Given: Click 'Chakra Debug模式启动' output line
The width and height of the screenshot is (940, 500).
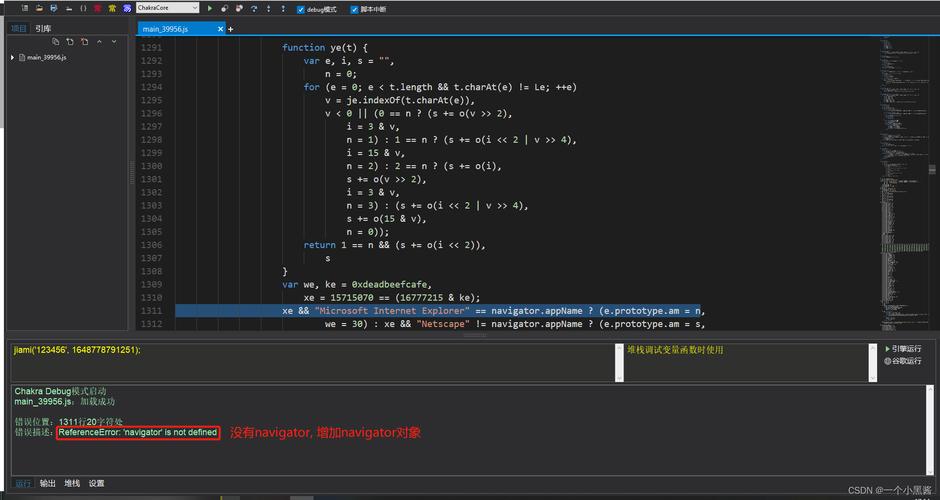Looking at the screenshot, I should (x=61, y=391).
